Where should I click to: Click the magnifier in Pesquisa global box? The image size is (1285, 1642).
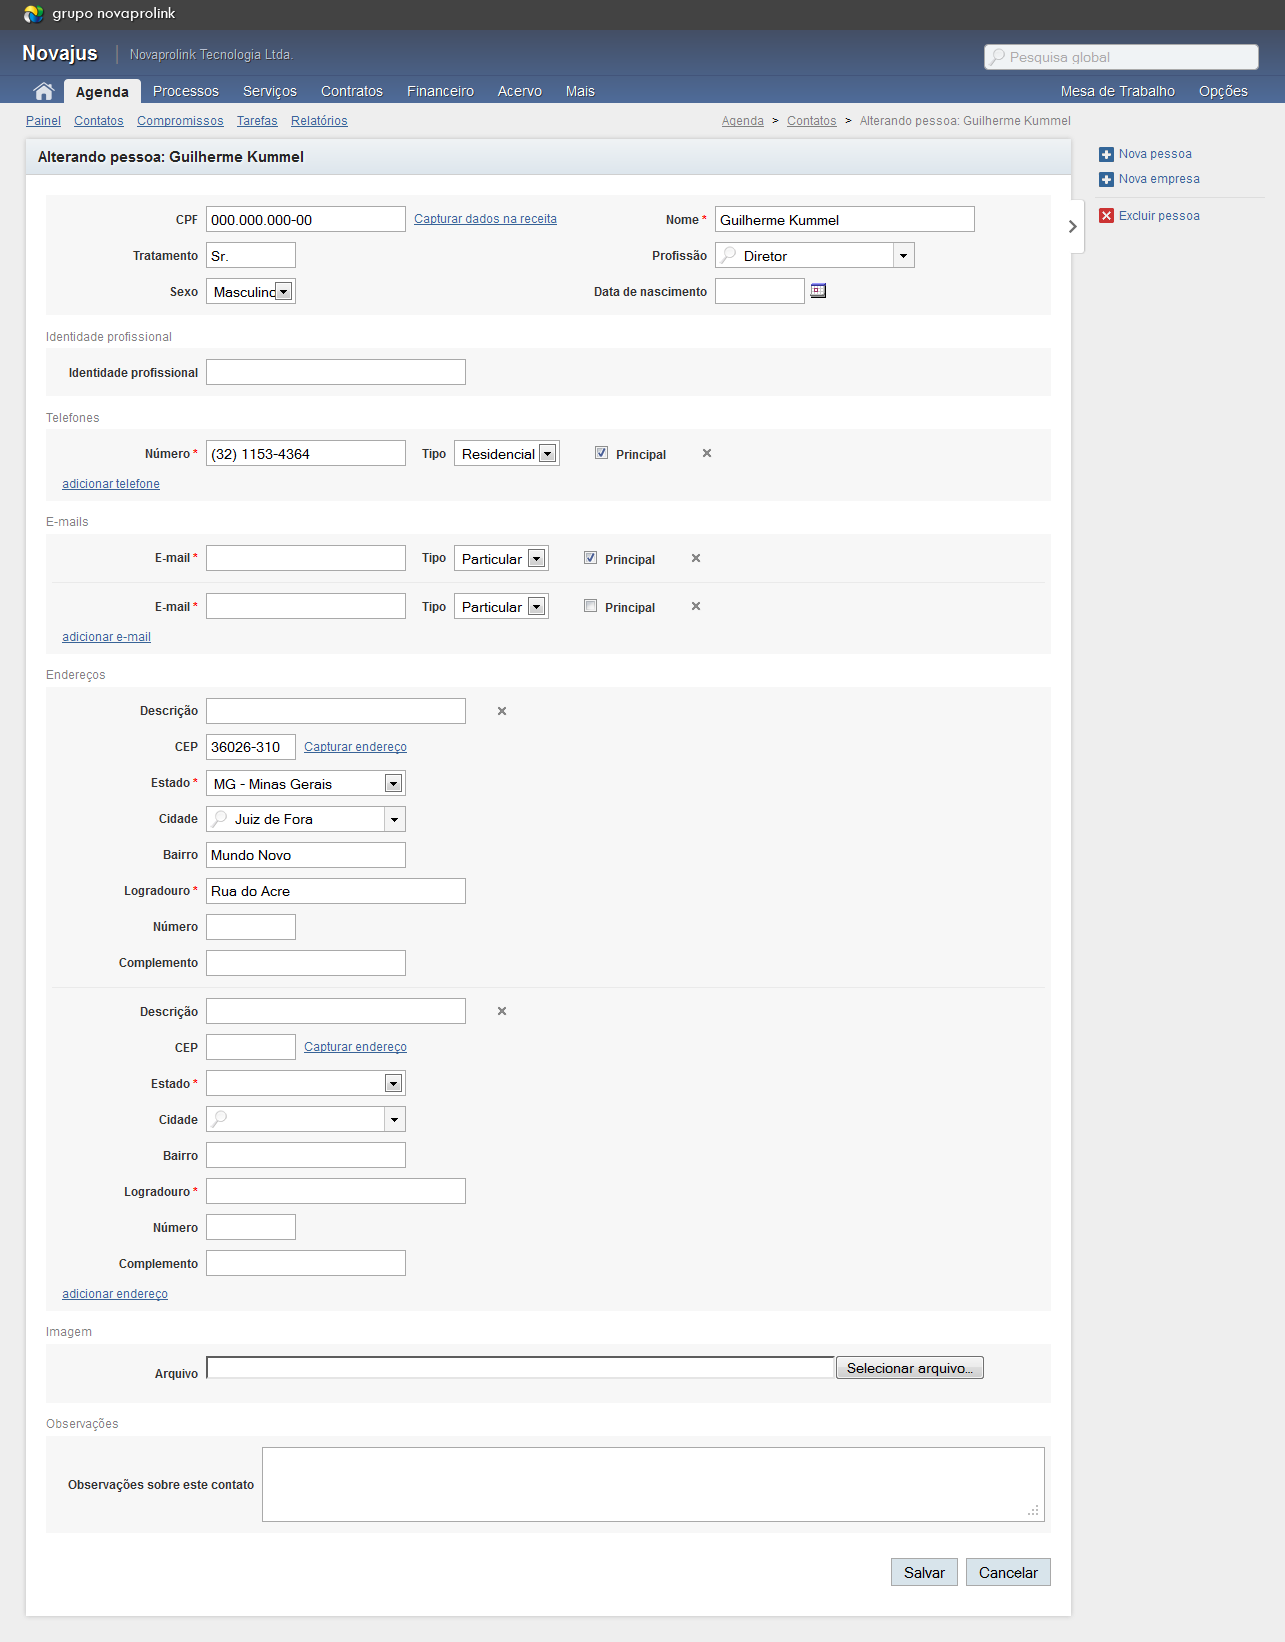tap(997, 57)
